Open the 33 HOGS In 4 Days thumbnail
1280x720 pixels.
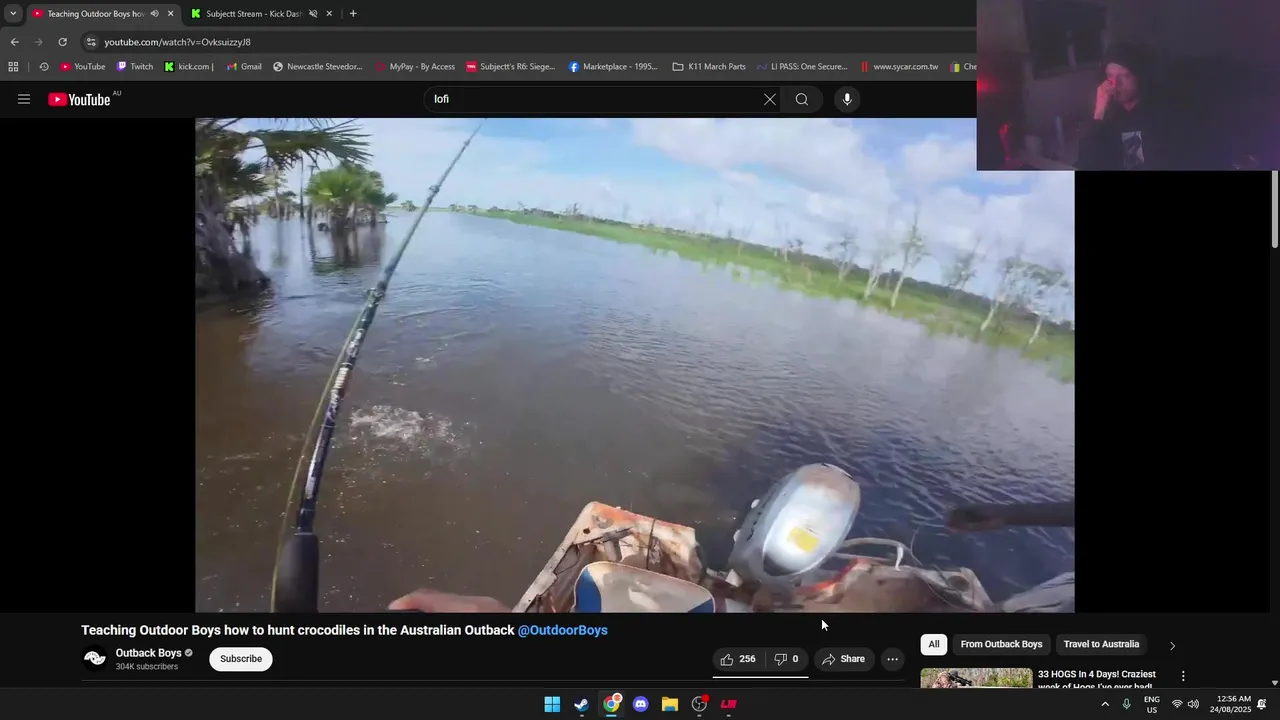pyautogui.click(x=976, y=678)
